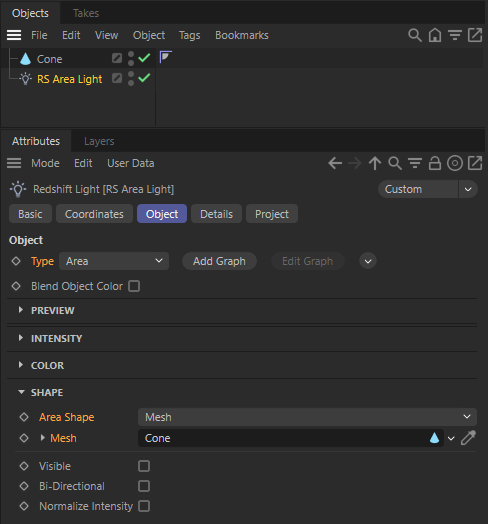Viewport: 488px width, 524px height.
Task: Open the Area Shape dropdown showing Mesh
Action: tap(307, 417)
